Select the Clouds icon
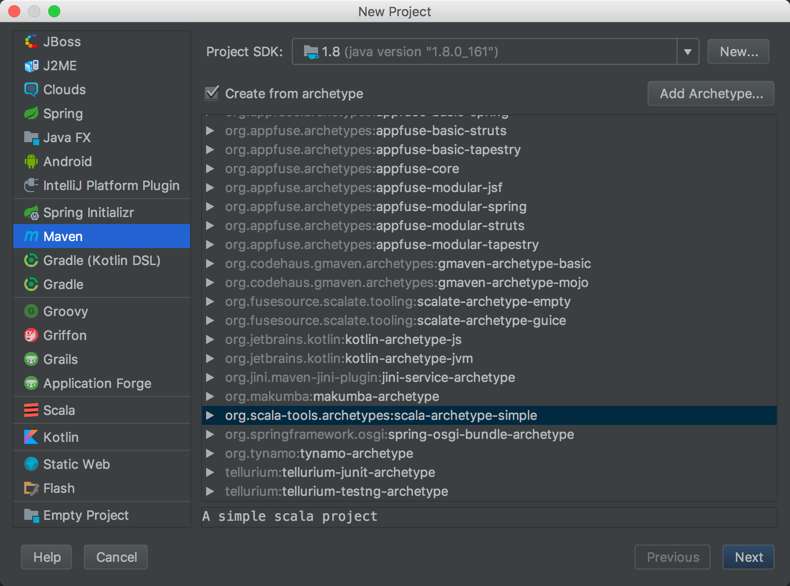Image resolution: width=790 pixels, height=586 pixels. (x=31, y=90)
